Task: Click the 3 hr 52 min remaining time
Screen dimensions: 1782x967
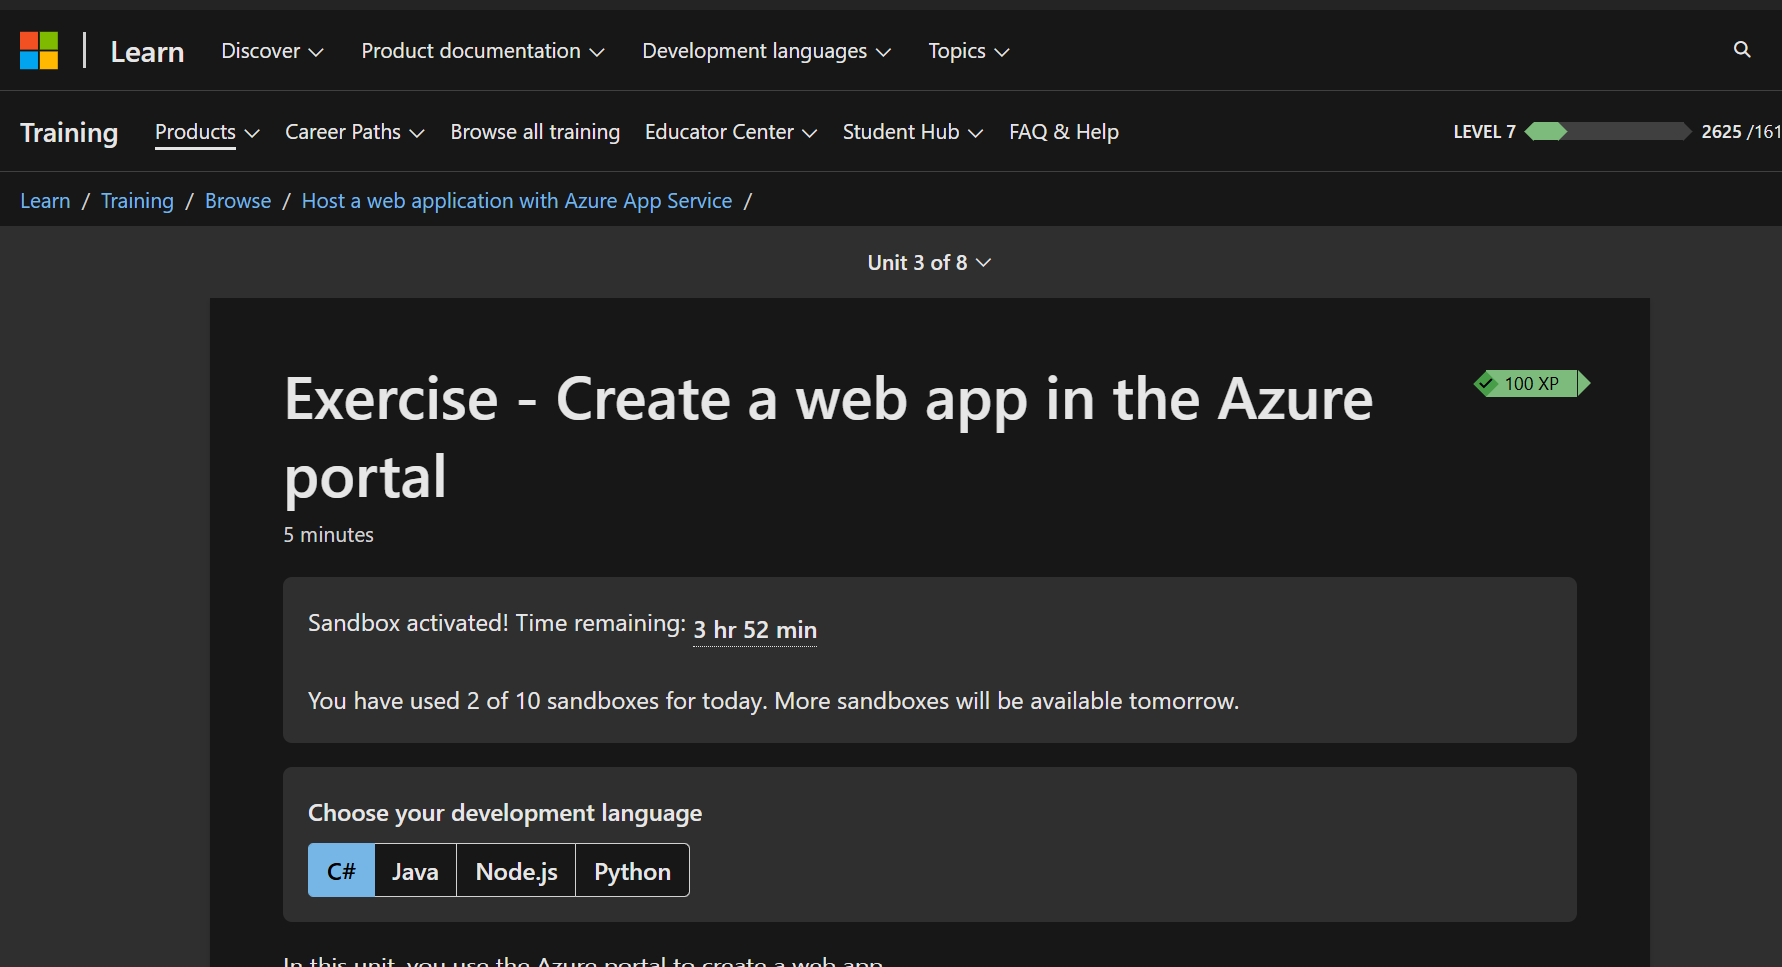Action: (x=755, y=630)
